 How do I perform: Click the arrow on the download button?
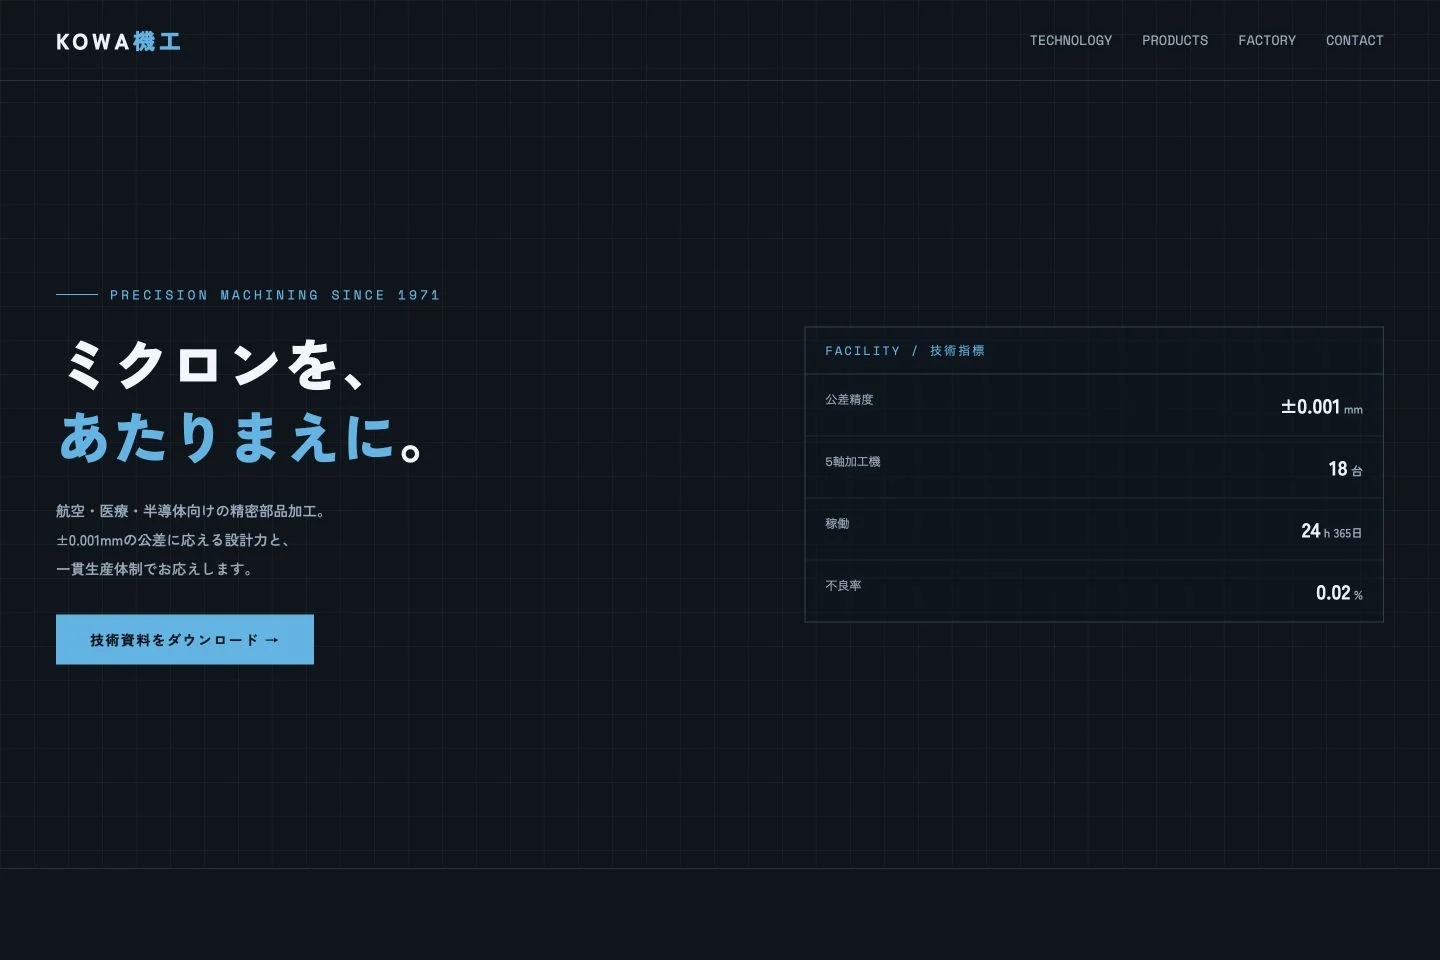coord(272,640)
